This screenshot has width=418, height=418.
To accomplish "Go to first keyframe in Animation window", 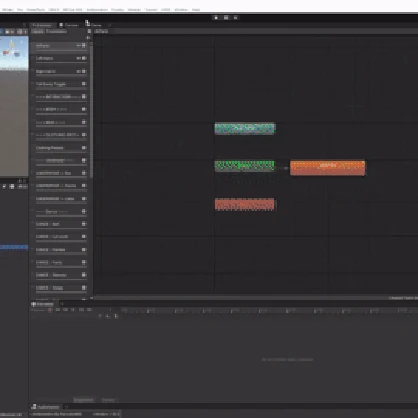I will (58, 310).
